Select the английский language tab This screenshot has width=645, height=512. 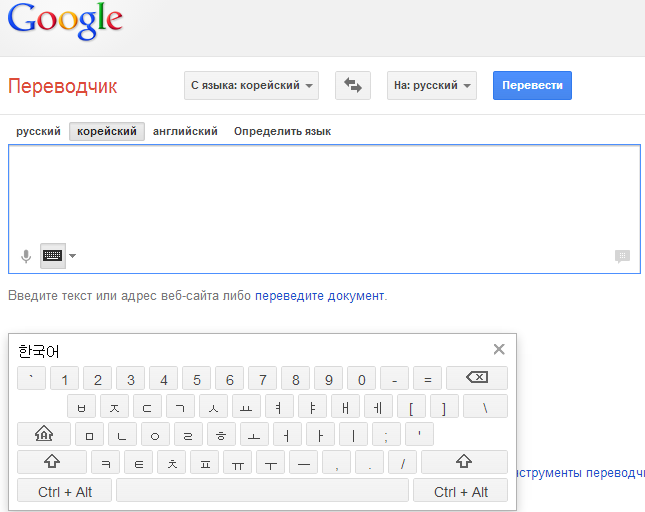point(185,131)
